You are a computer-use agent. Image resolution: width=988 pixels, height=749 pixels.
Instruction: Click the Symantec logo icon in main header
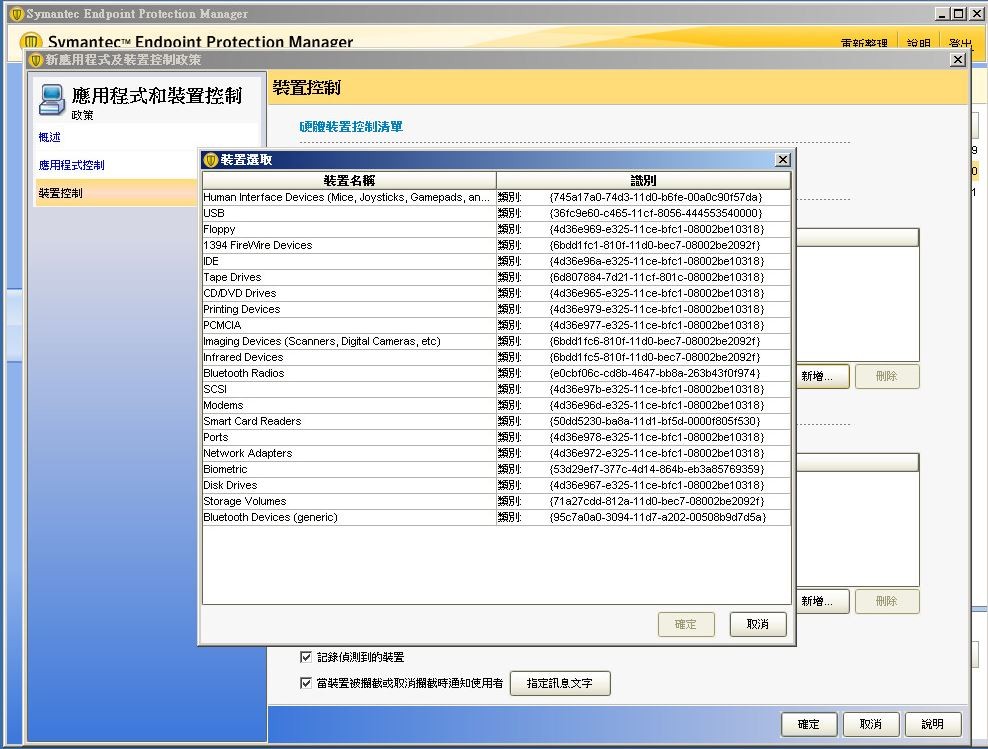pos(31,42)
